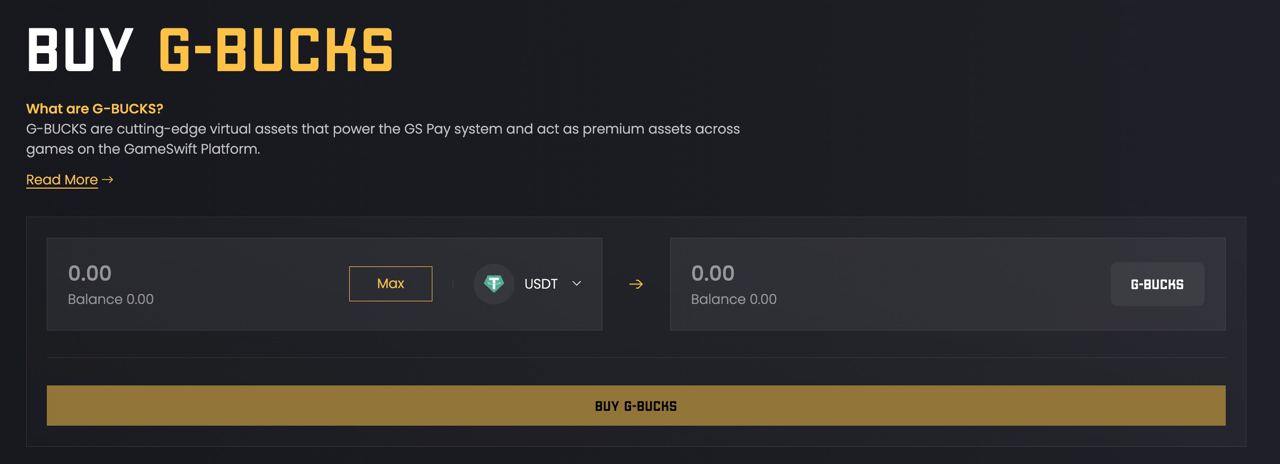Click the yellow arrow between the two panels
This screenshot has width=1280, height=464.
pos(636,284)
